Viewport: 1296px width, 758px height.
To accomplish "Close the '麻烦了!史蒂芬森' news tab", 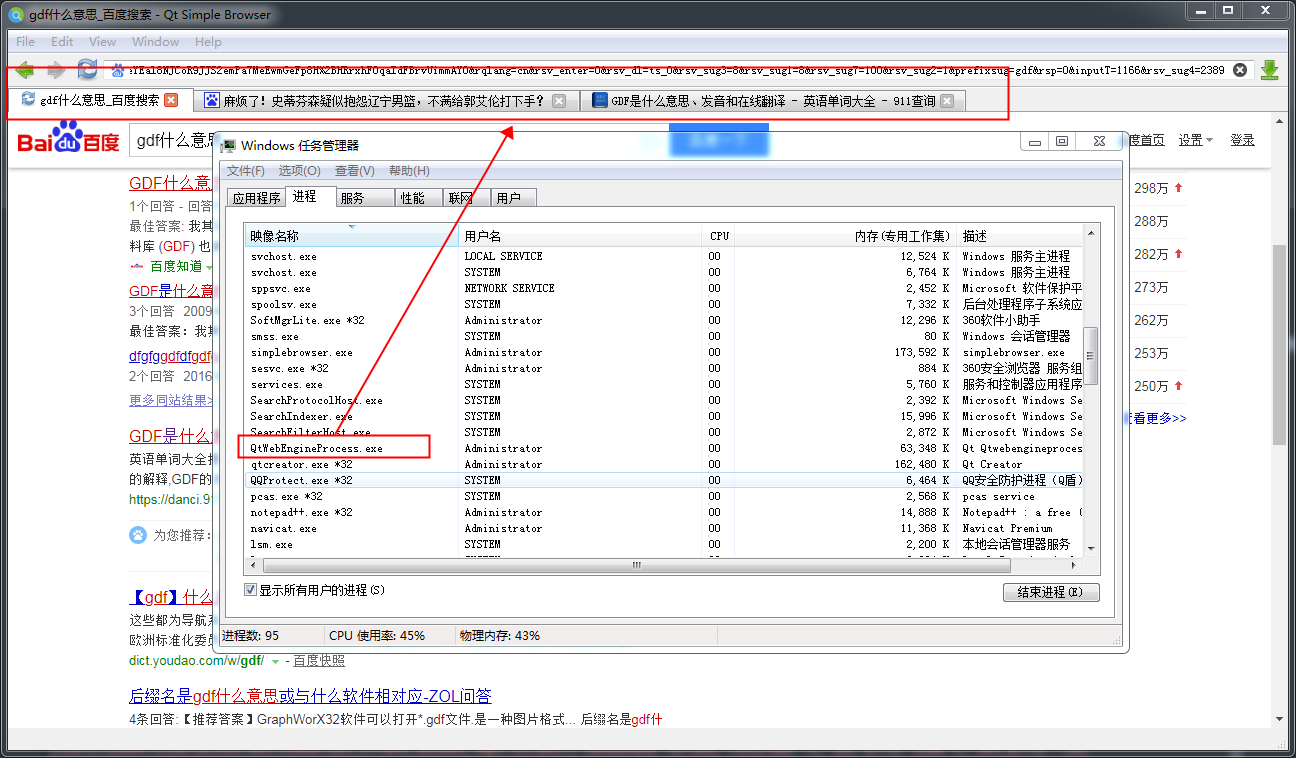I will 559,101.
